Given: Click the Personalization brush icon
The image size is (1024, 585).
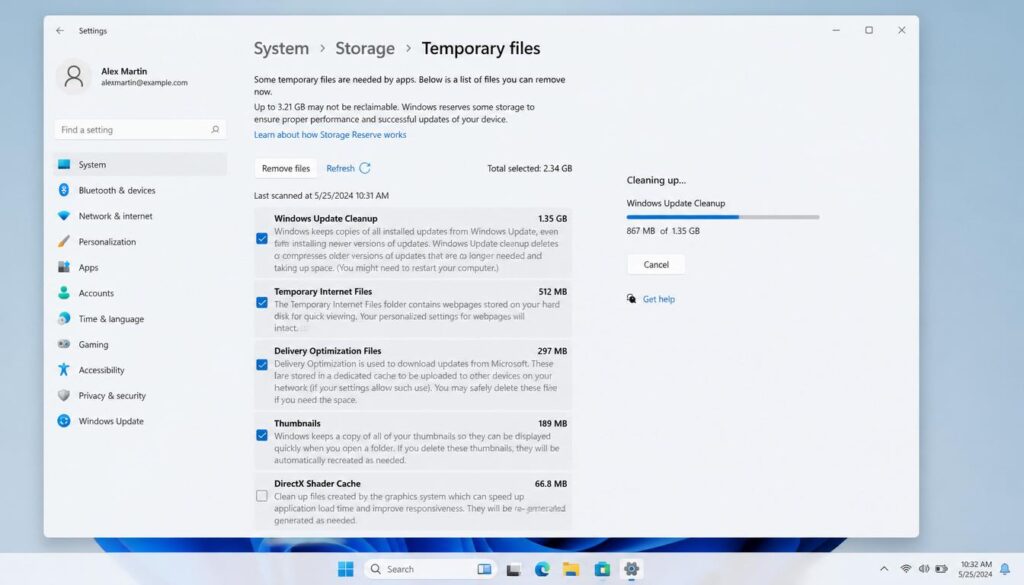Looking at the screenshot, I should pos(63,242).
